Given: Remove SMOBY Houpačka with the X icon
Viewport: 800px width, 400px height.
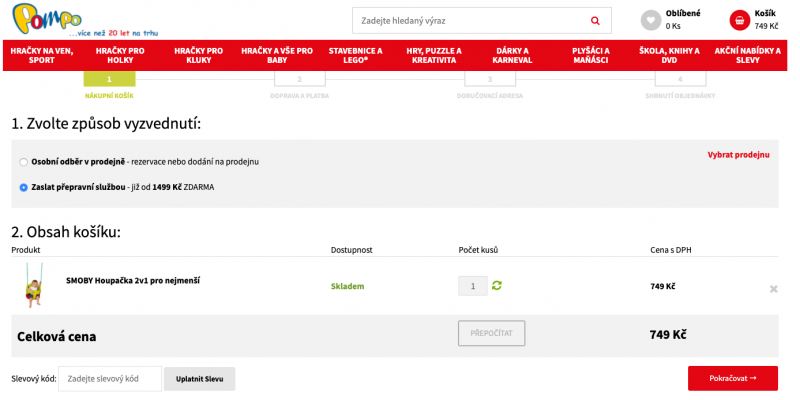Looking at the screenshot, I should click(x=773, y=289).
